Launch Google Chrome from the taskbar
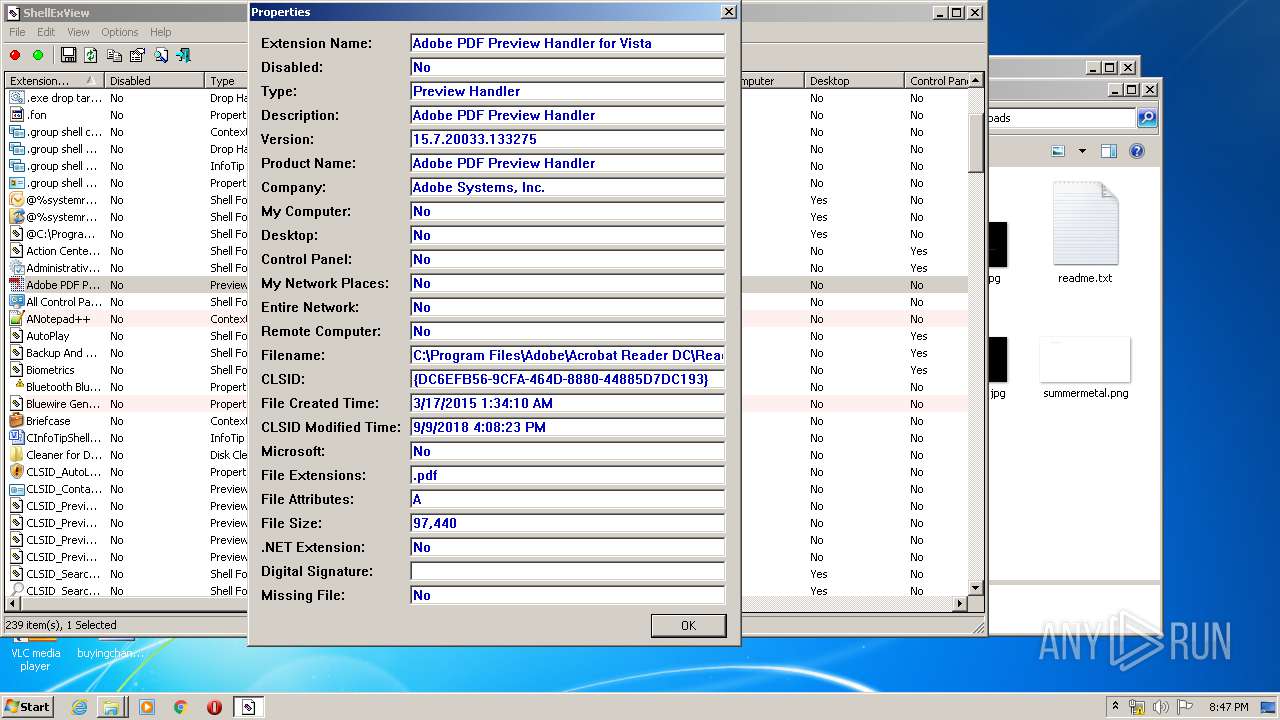1280x720 pixels. [x=180, y=707]
